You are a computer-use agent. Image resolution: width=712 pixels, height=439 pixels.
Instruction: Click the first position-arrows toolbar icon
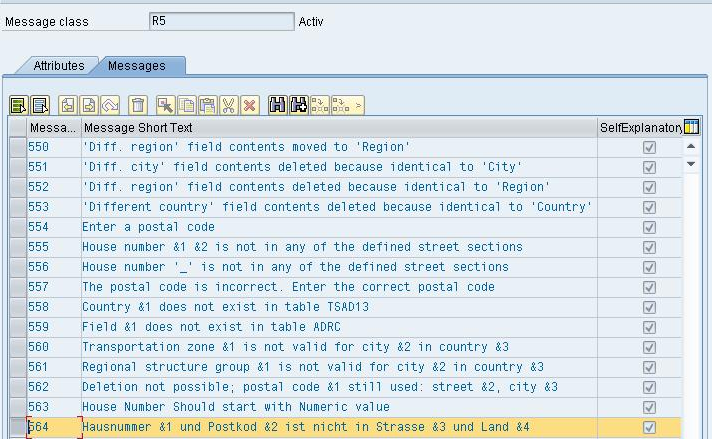320,105
